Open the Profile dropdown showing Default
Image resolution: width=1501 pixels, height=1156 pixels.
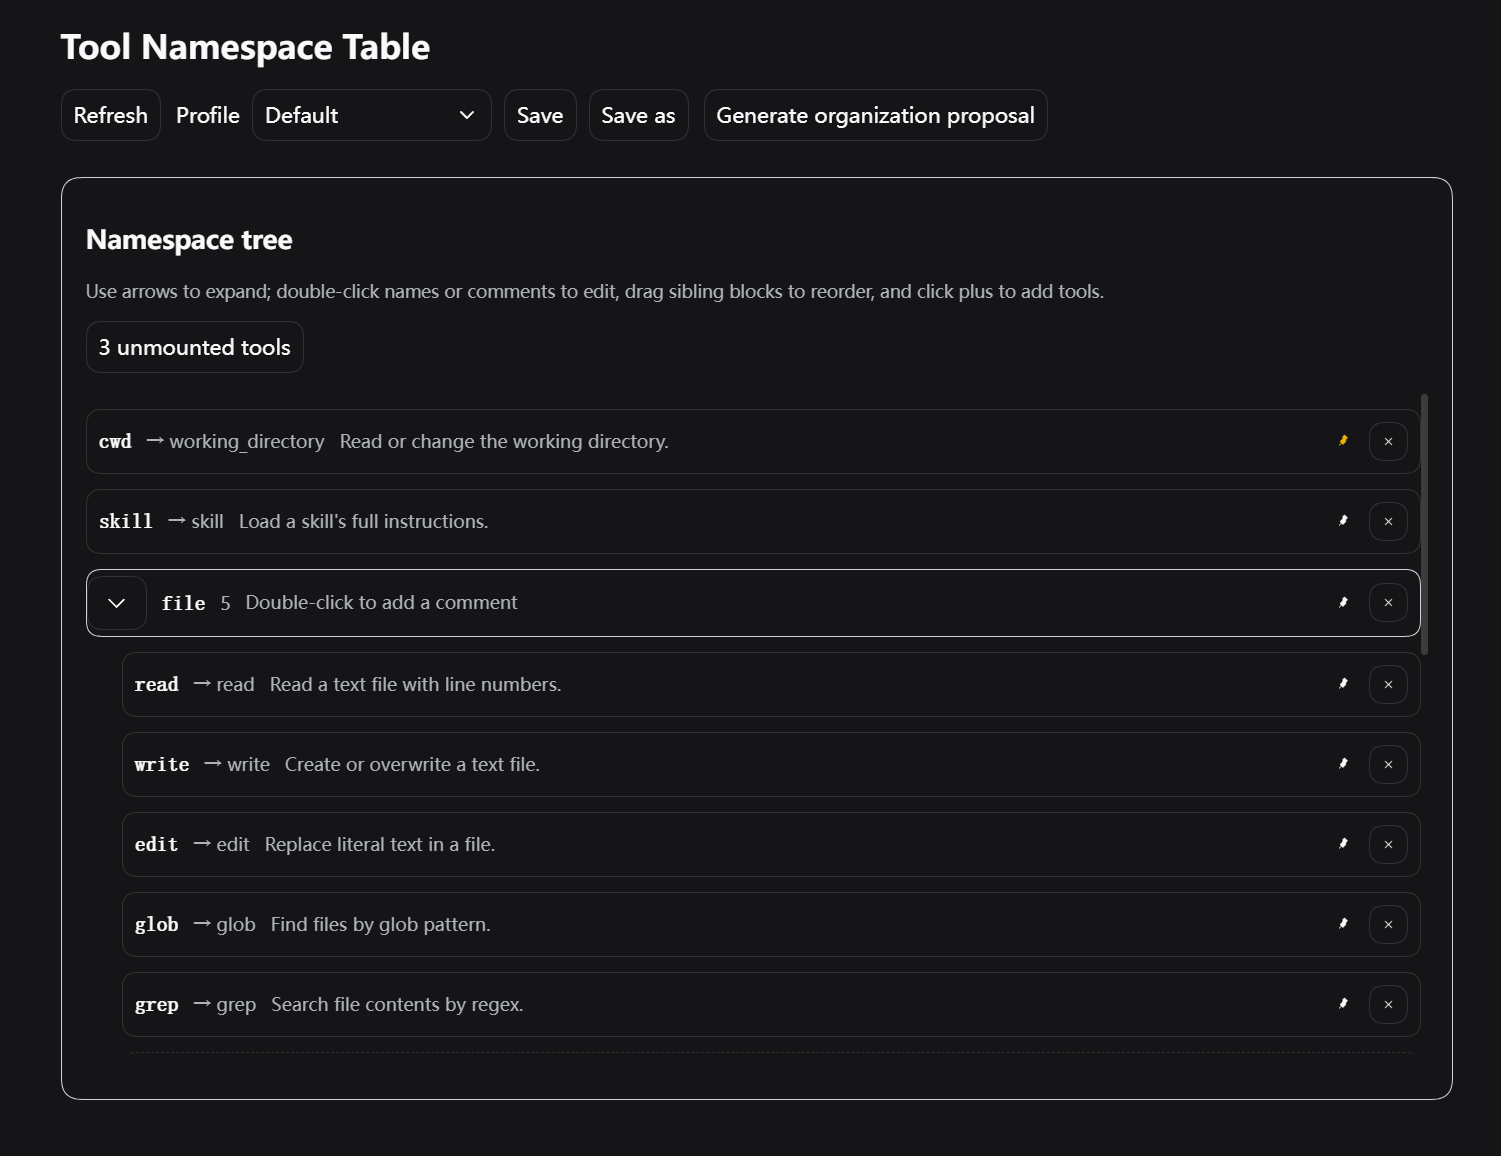[372, 115]
